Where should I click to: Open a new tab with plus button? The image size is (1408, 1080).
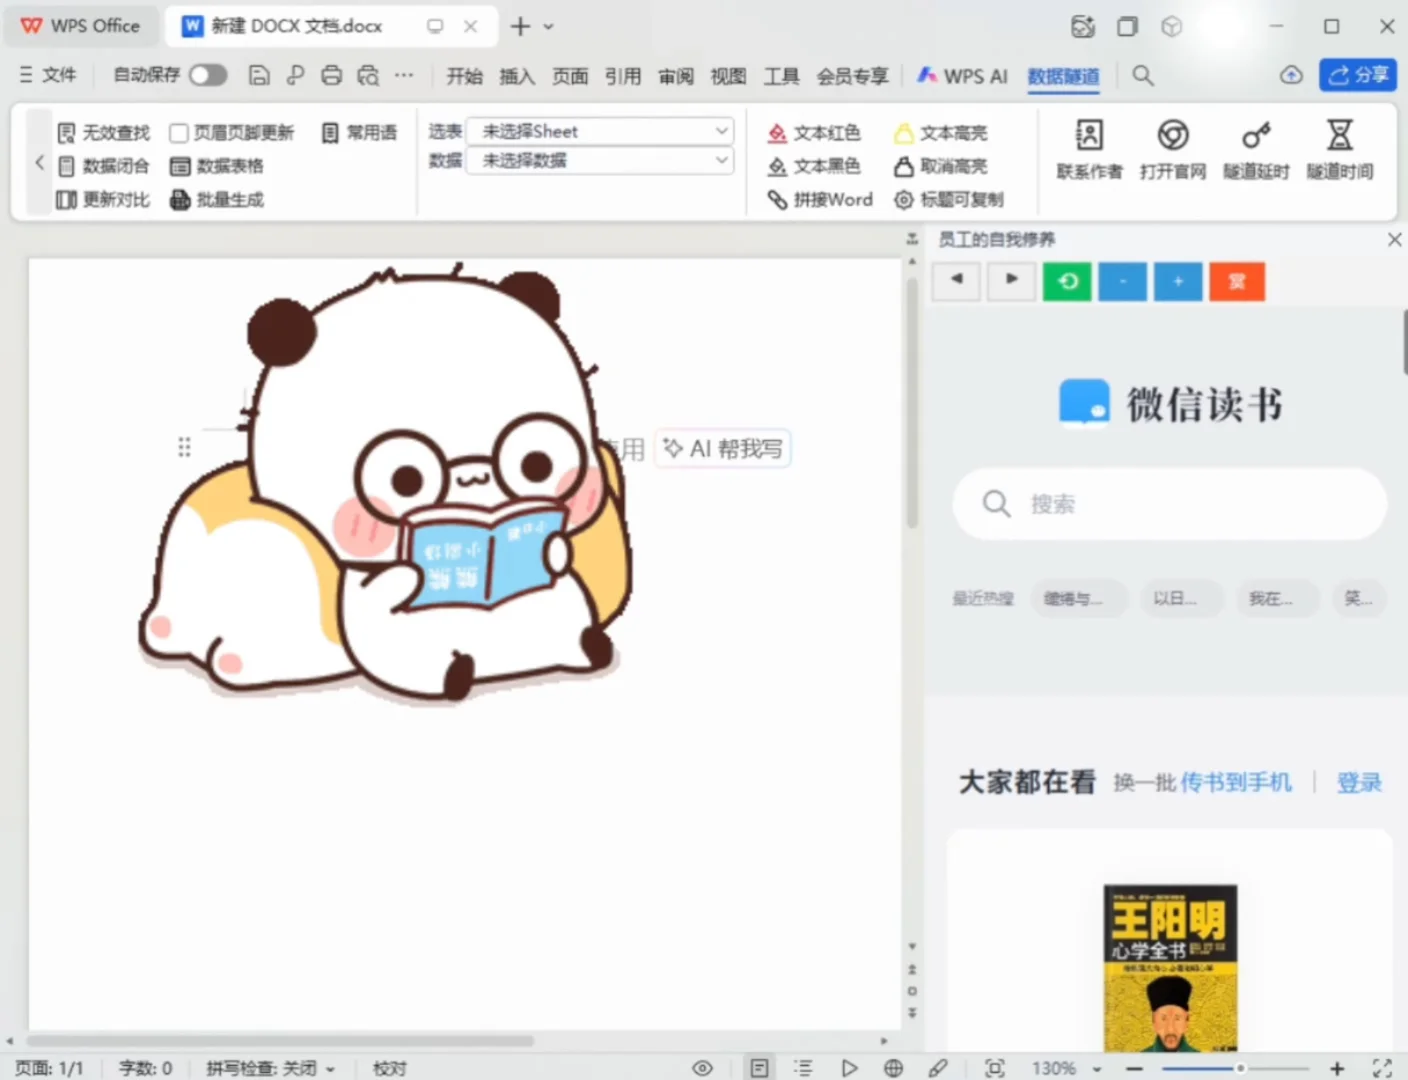click(520, 26)
